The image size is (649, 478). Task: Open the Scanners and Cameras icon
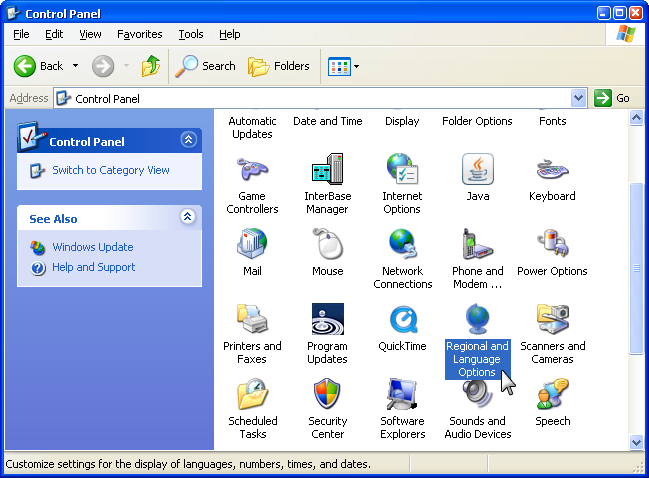pos(553,318)
